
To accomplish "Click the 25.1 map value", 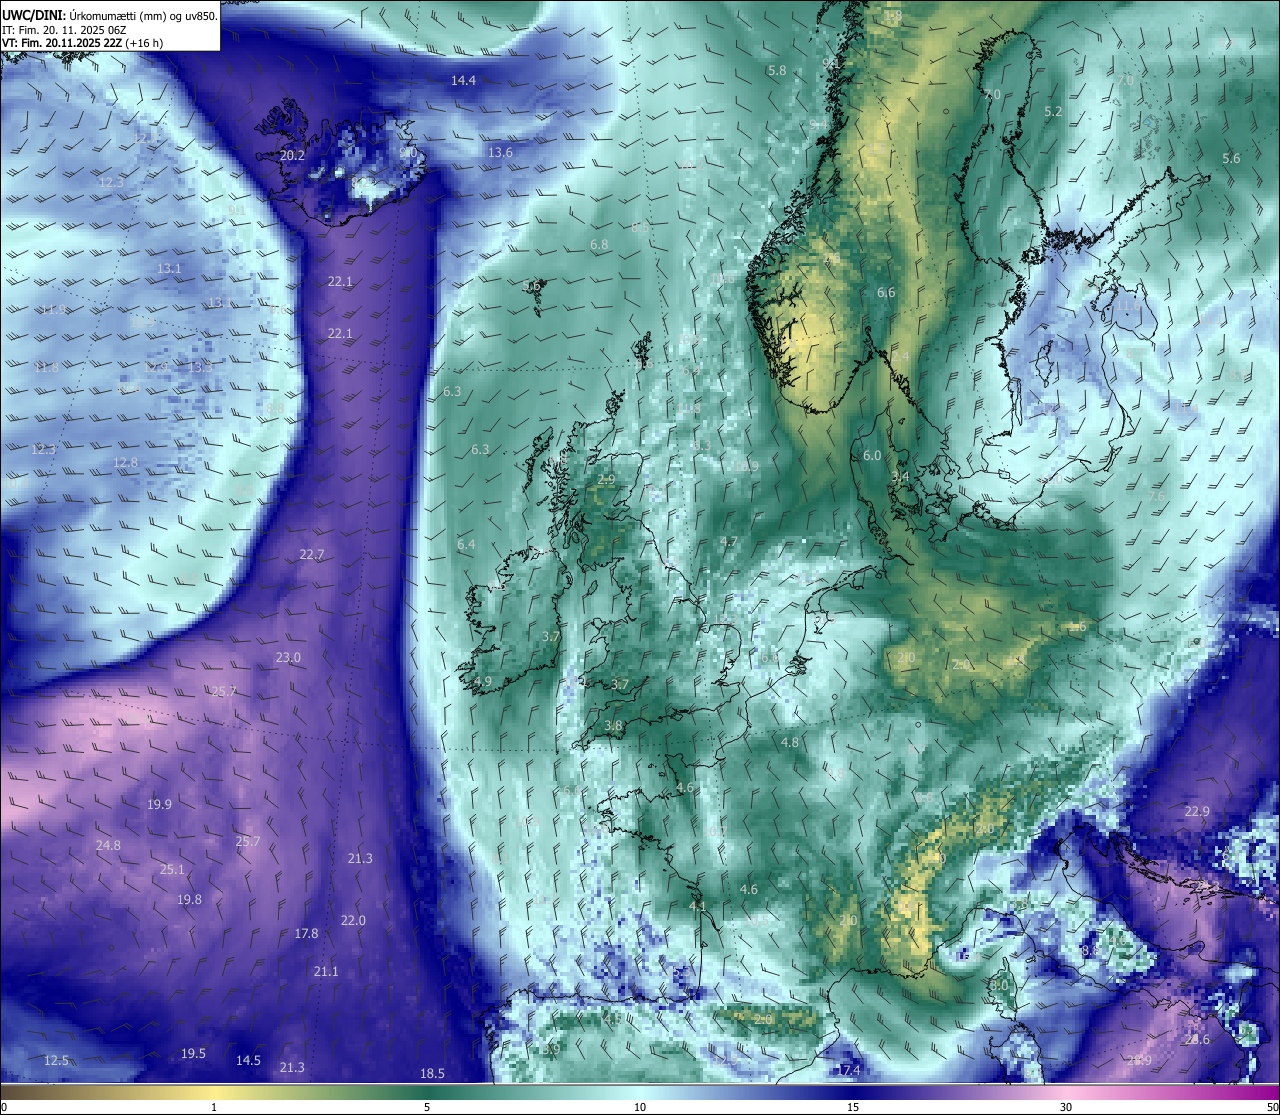I will tap(172, 869).
